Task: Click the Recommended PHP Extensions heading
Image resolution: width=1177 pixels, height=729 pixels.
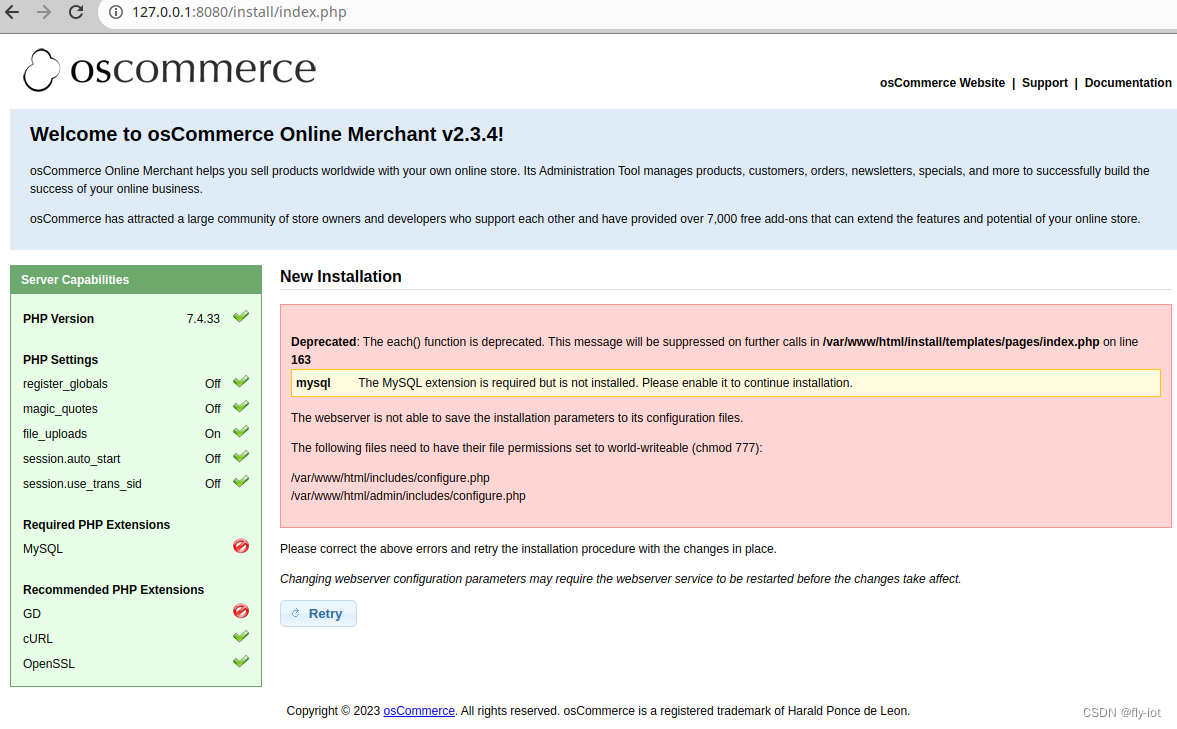Action: [113, 590]
